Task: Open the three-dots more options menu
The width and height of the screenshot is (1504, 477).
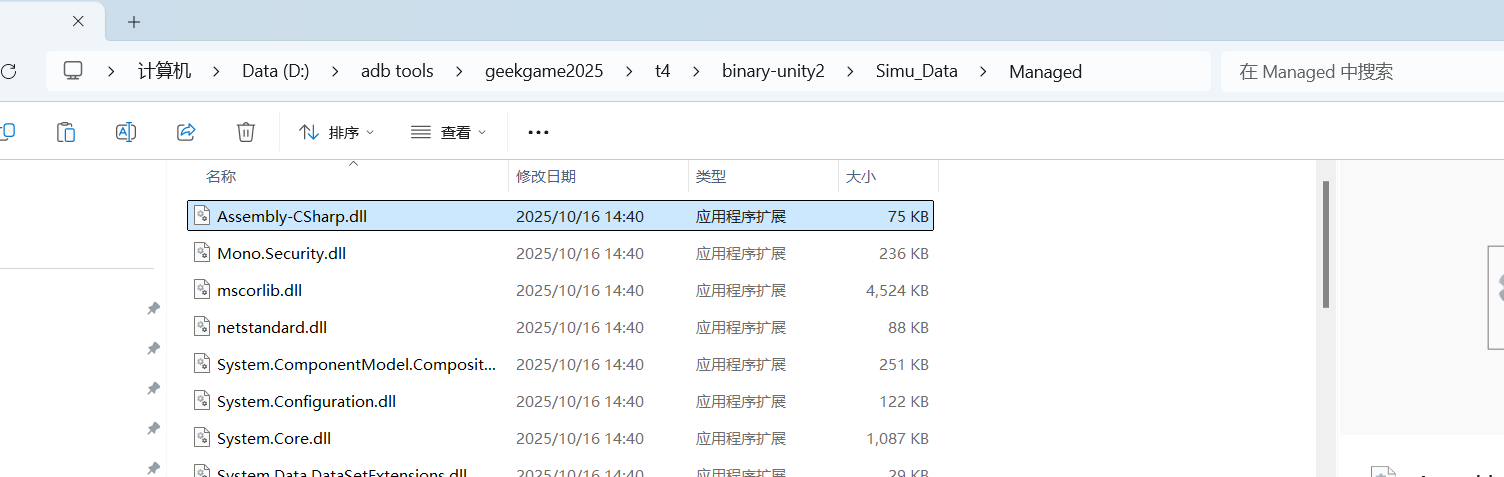Action: tap(539, 132)
